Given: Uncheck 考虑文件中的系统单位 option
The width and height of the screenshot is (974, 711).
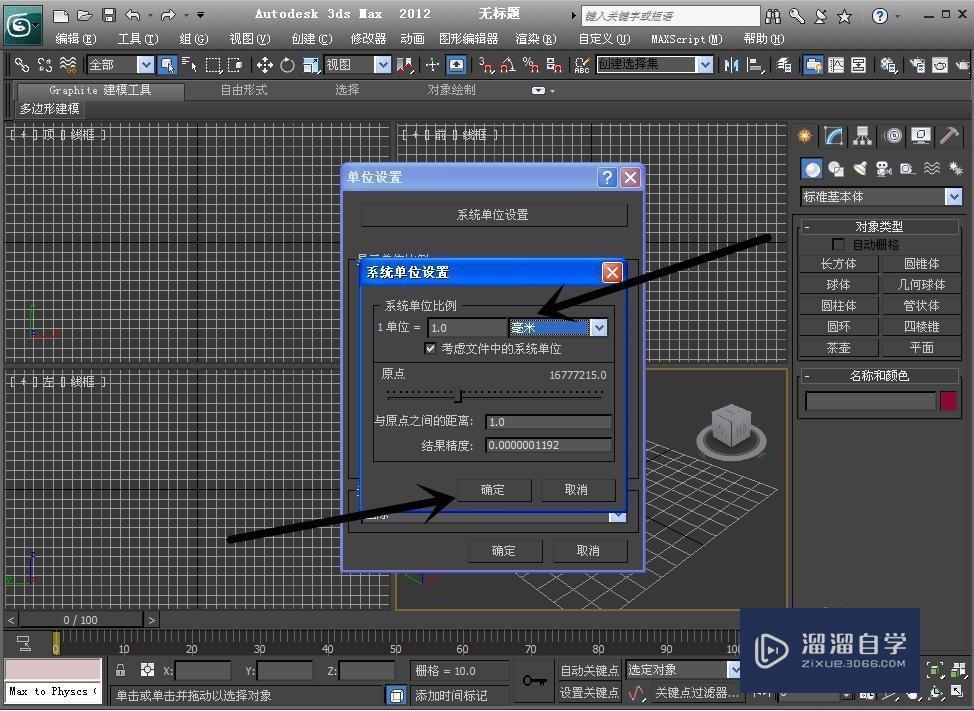Looking at the screenshot, I should [431, 348].
